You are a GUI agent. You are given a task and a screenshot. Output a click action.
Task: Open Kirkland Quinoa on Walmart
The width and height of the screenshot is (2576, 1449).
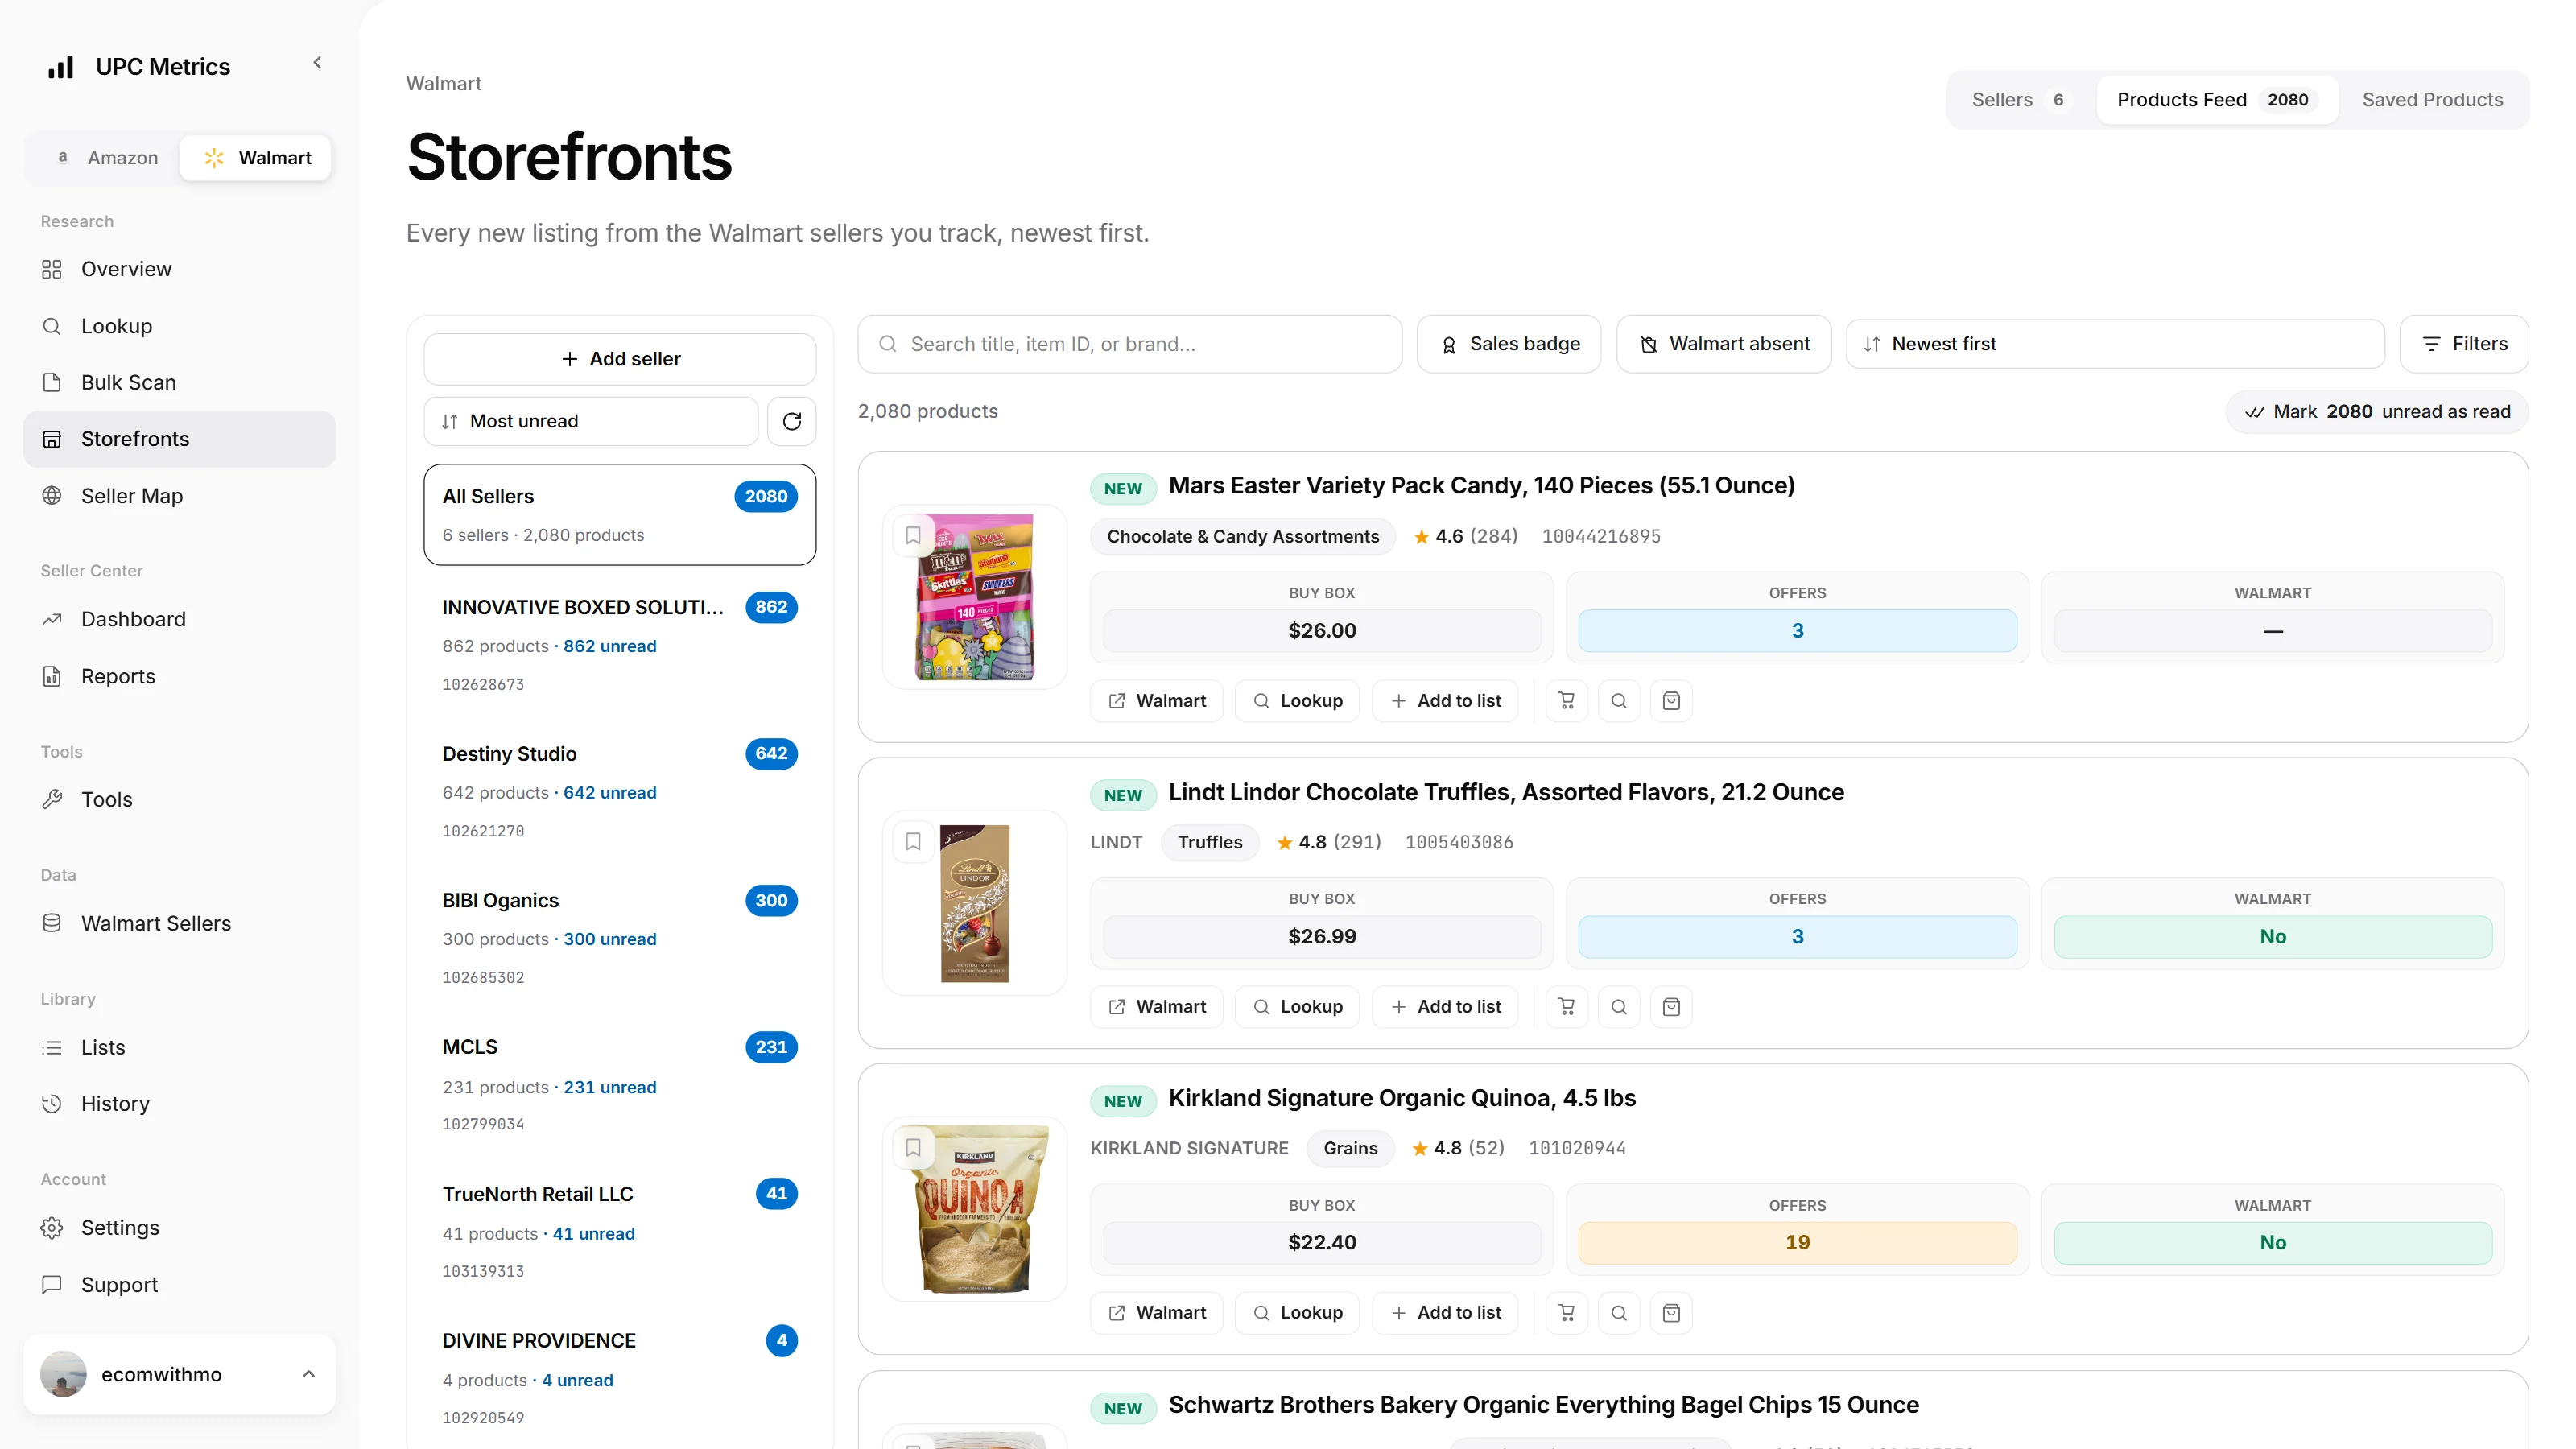1157,1313
